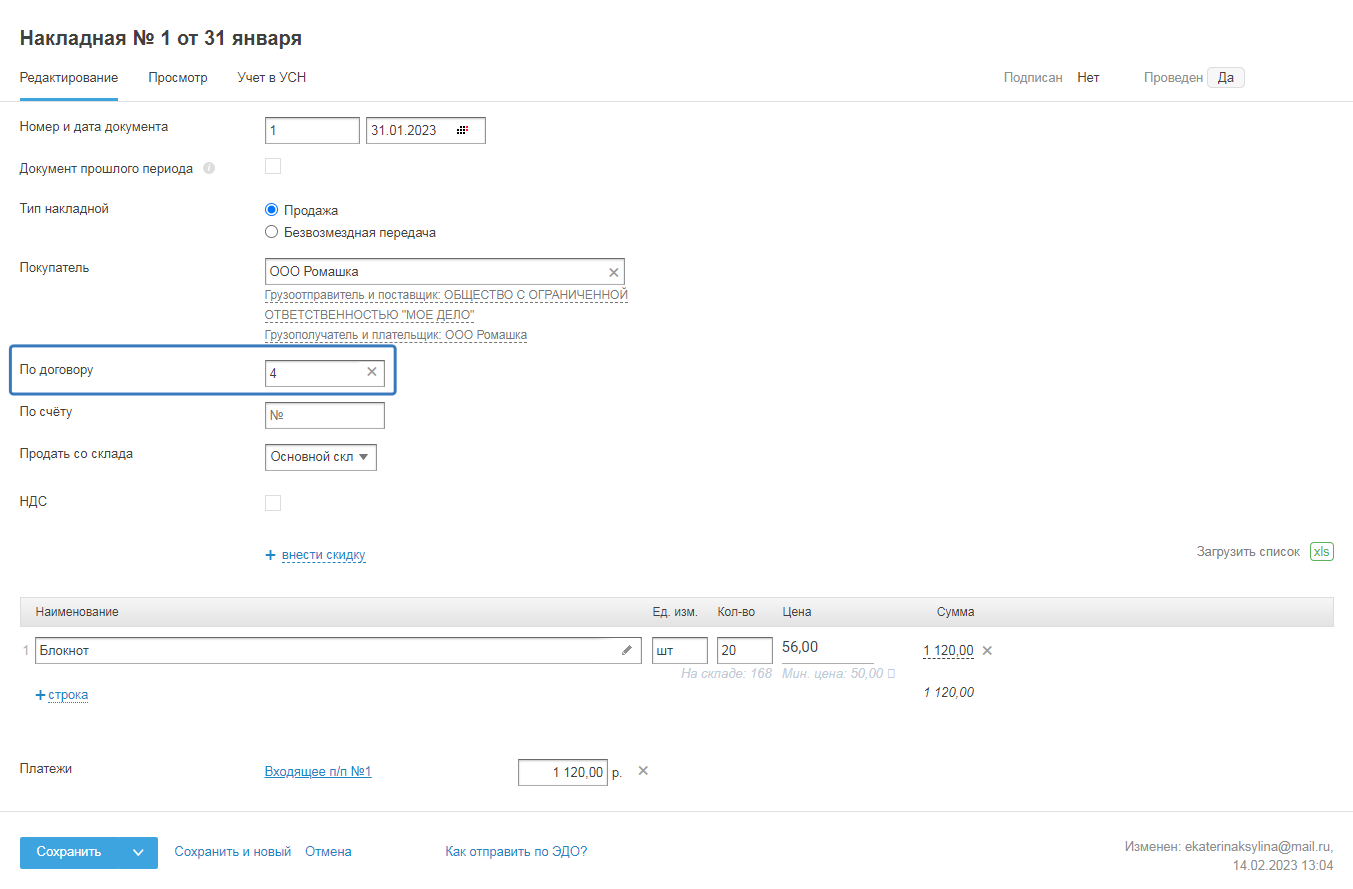Click the xls upload icon
Screen dimensions: 1353x889
point(1322,552)
